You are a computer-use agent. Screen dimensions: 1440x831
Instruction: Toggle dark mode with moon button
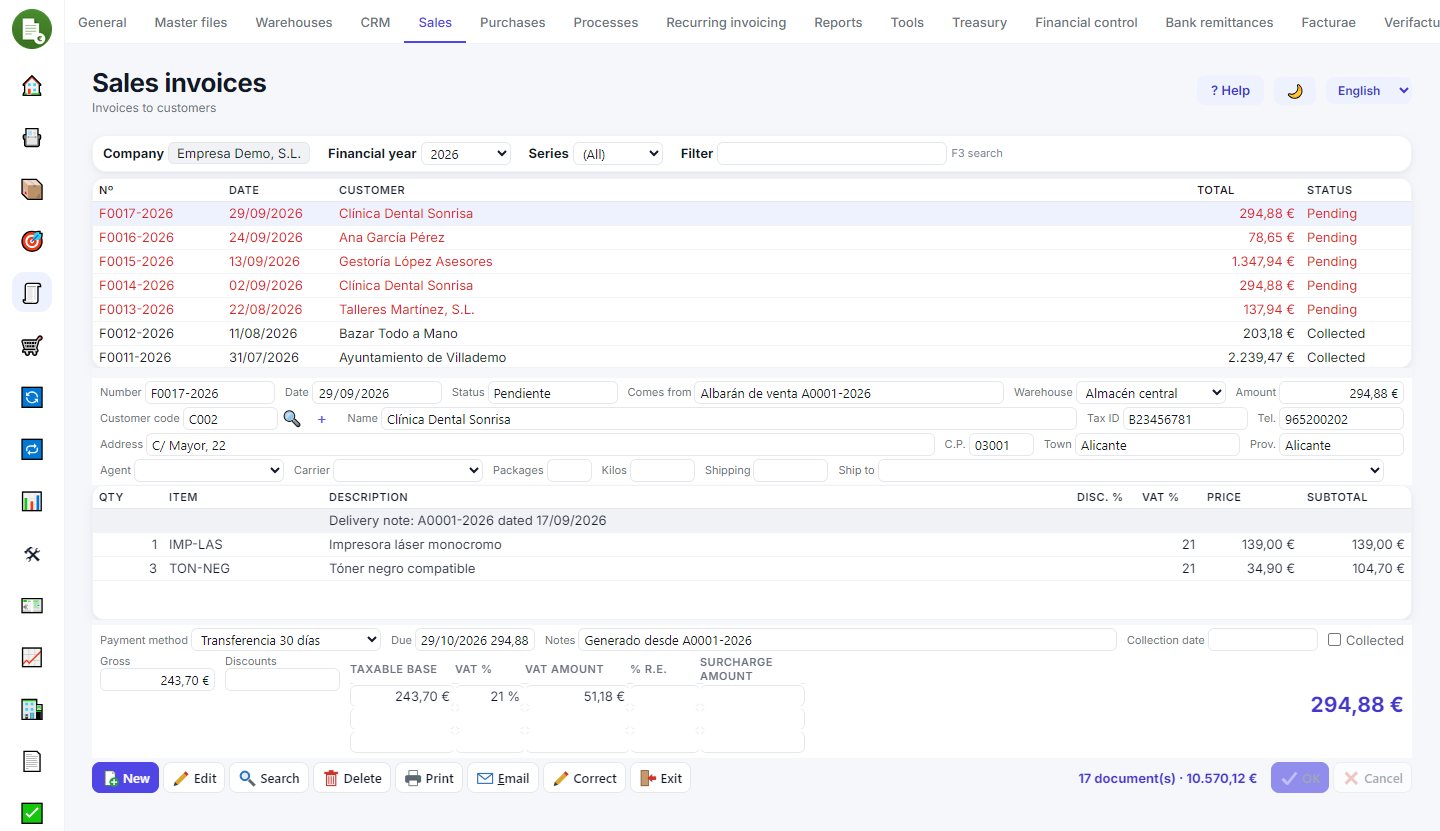point(1295,90)
